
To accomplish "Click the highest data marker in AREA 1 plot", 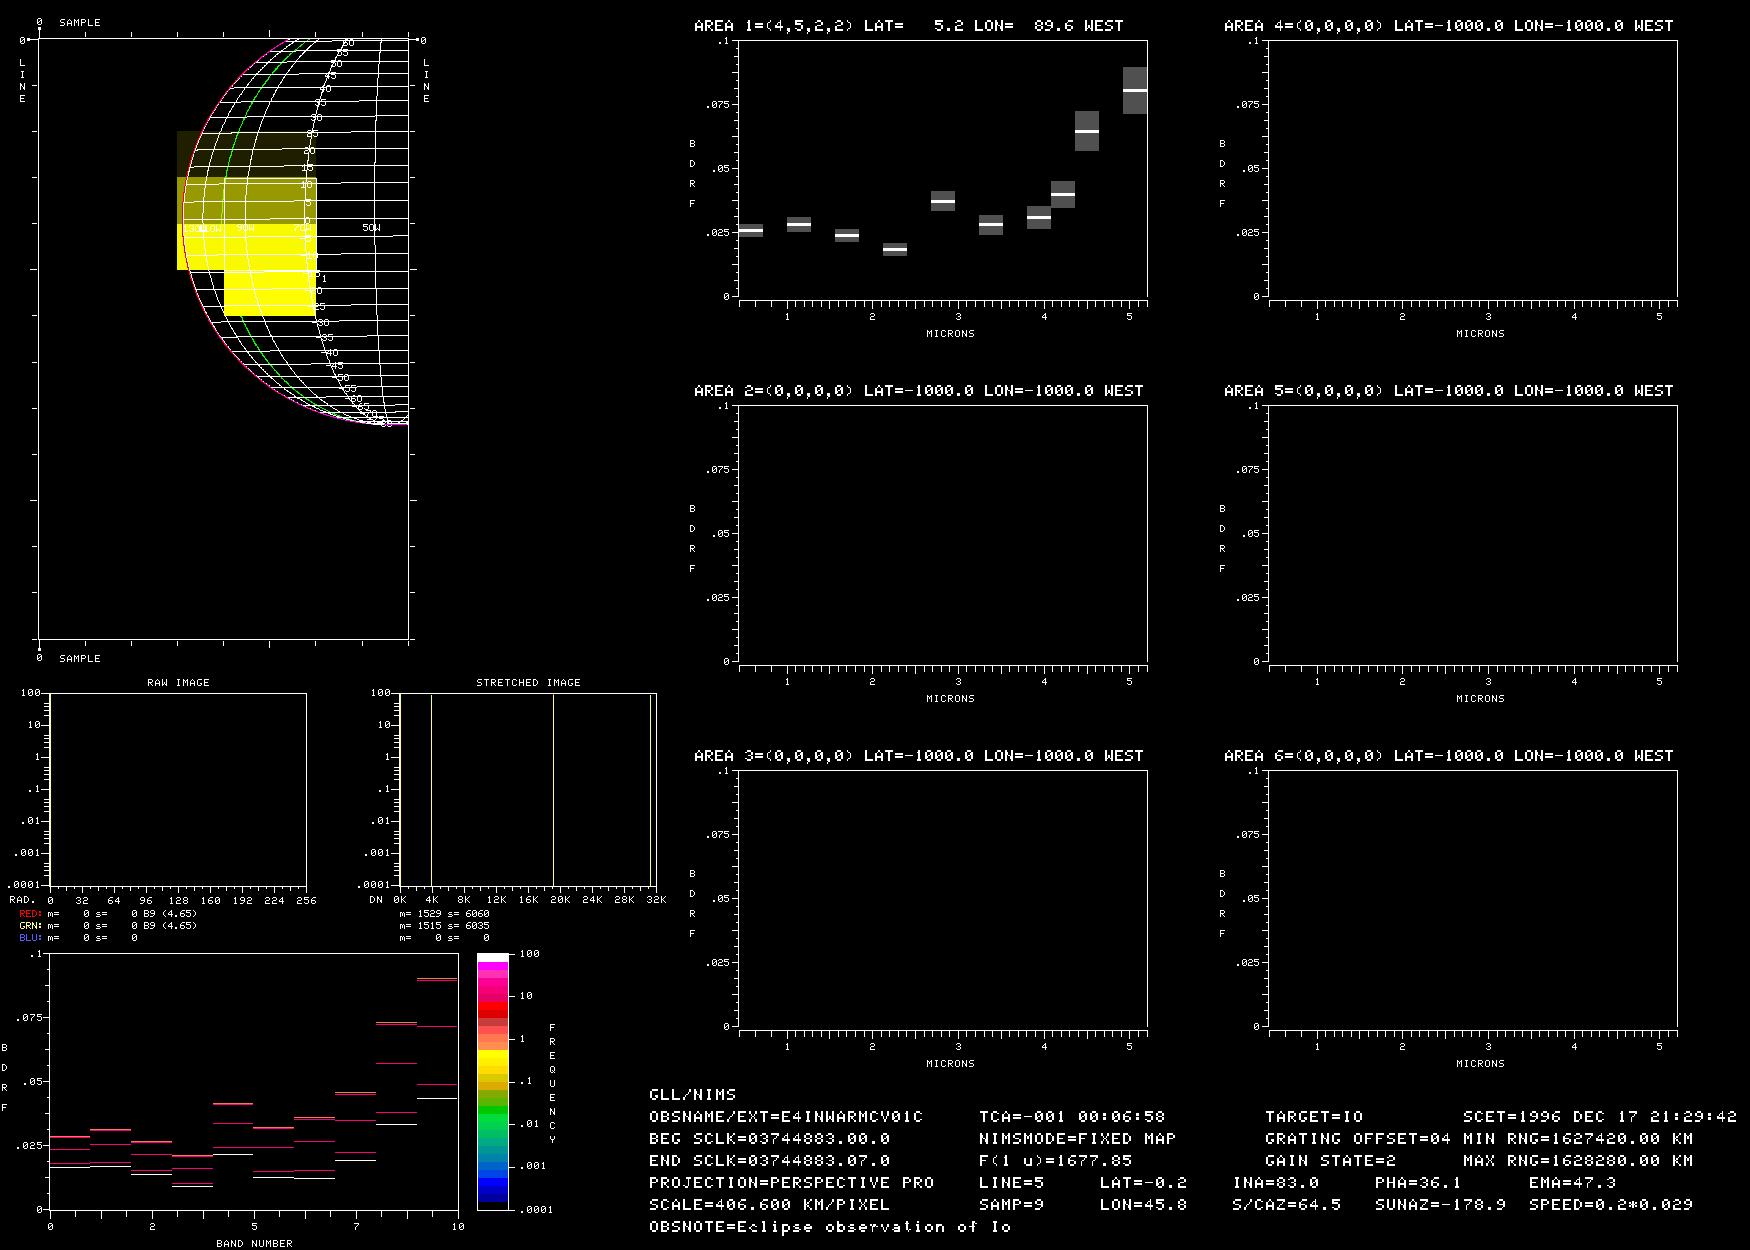I will click(1134, 90).
